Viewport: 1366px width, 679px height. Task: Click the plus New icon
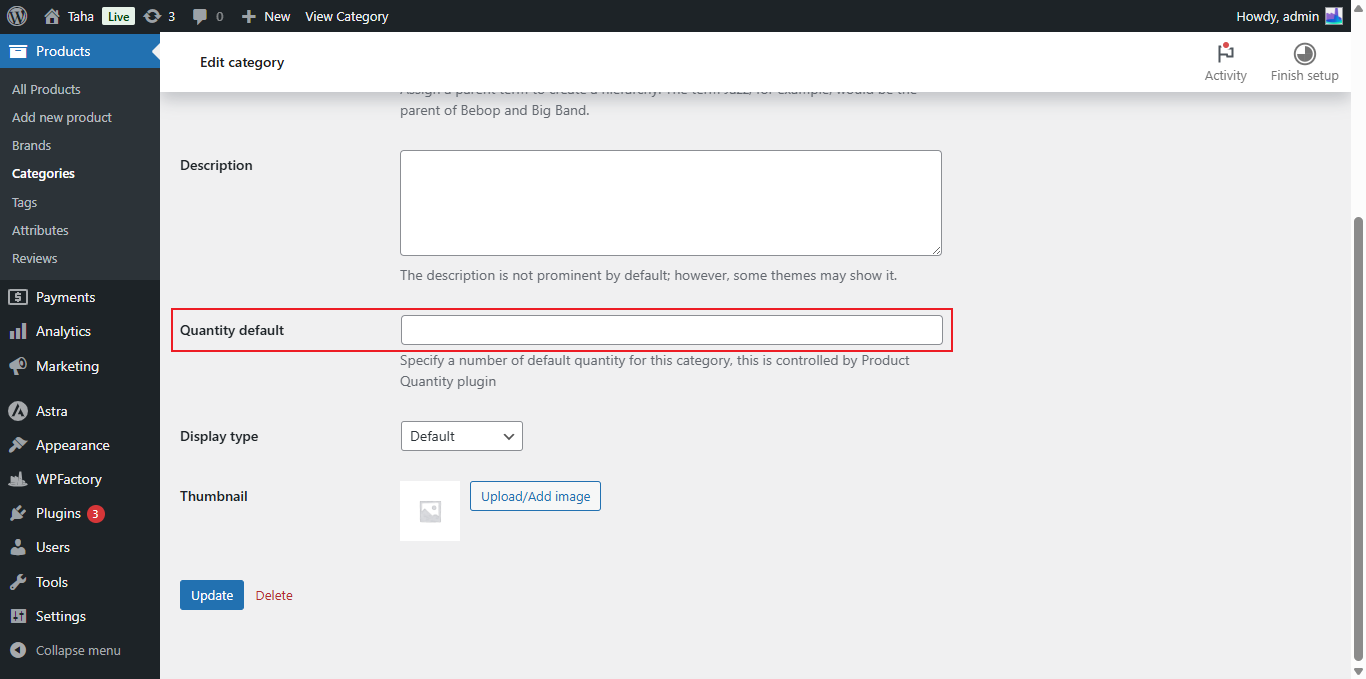[249, 16]
